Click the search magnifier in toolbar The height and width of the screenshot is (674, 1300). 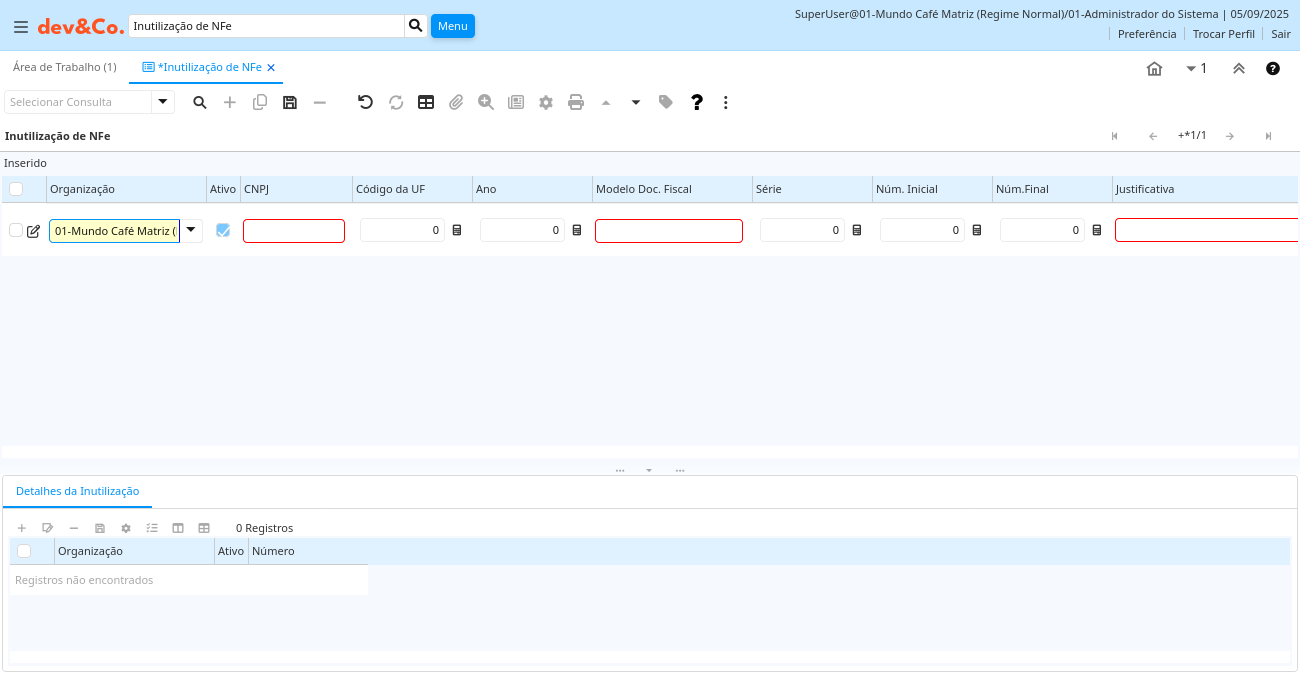click(x=200, y=102)
